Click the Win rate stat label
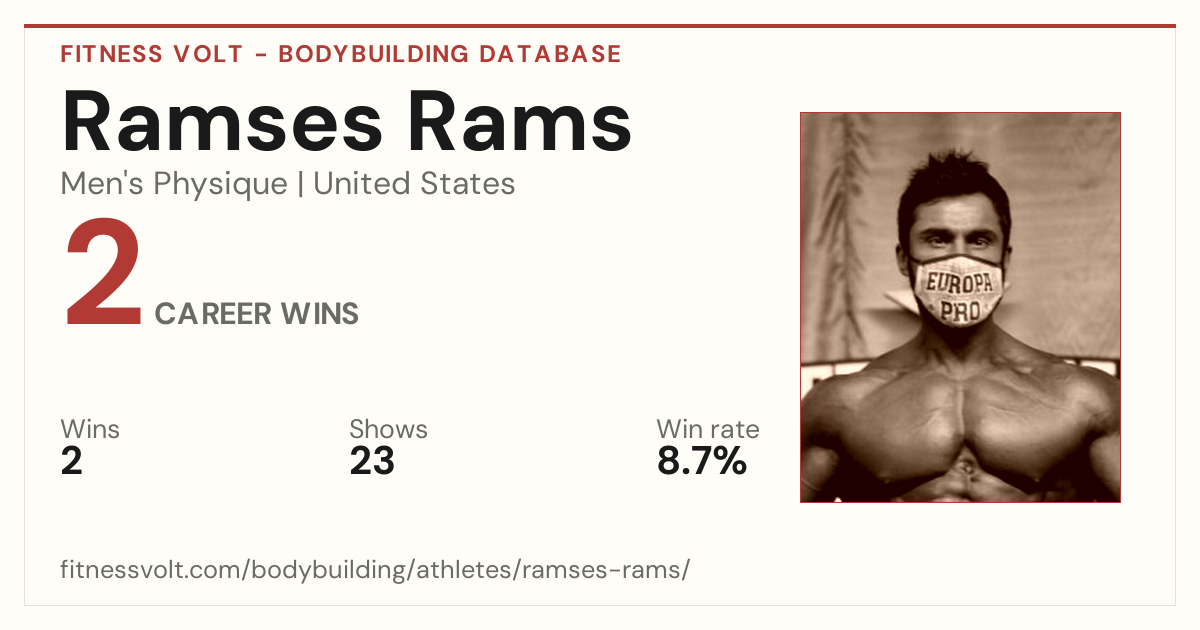1200x630 pixels. pyautogui.click(x=708, y=430)
